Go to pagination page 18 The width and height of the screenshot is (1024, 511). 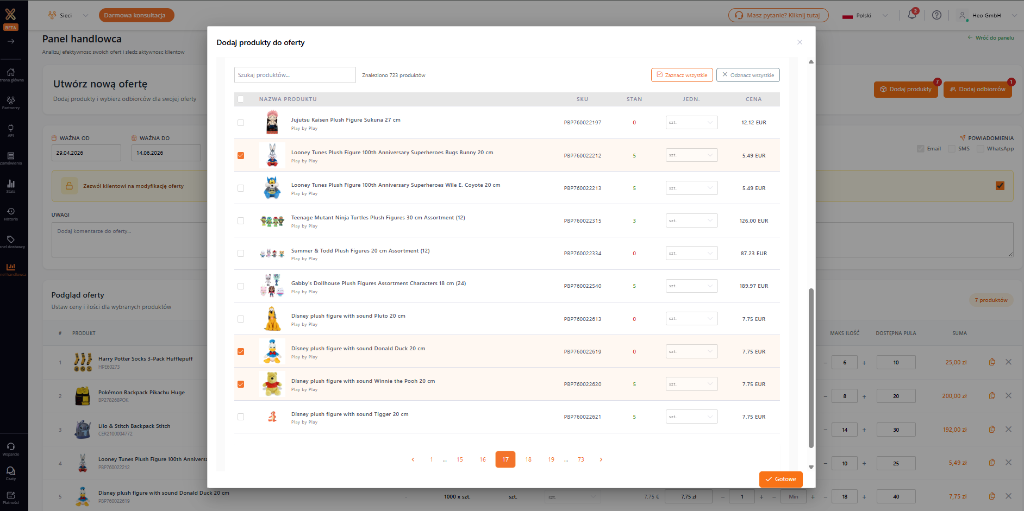(x=528, y=459)
